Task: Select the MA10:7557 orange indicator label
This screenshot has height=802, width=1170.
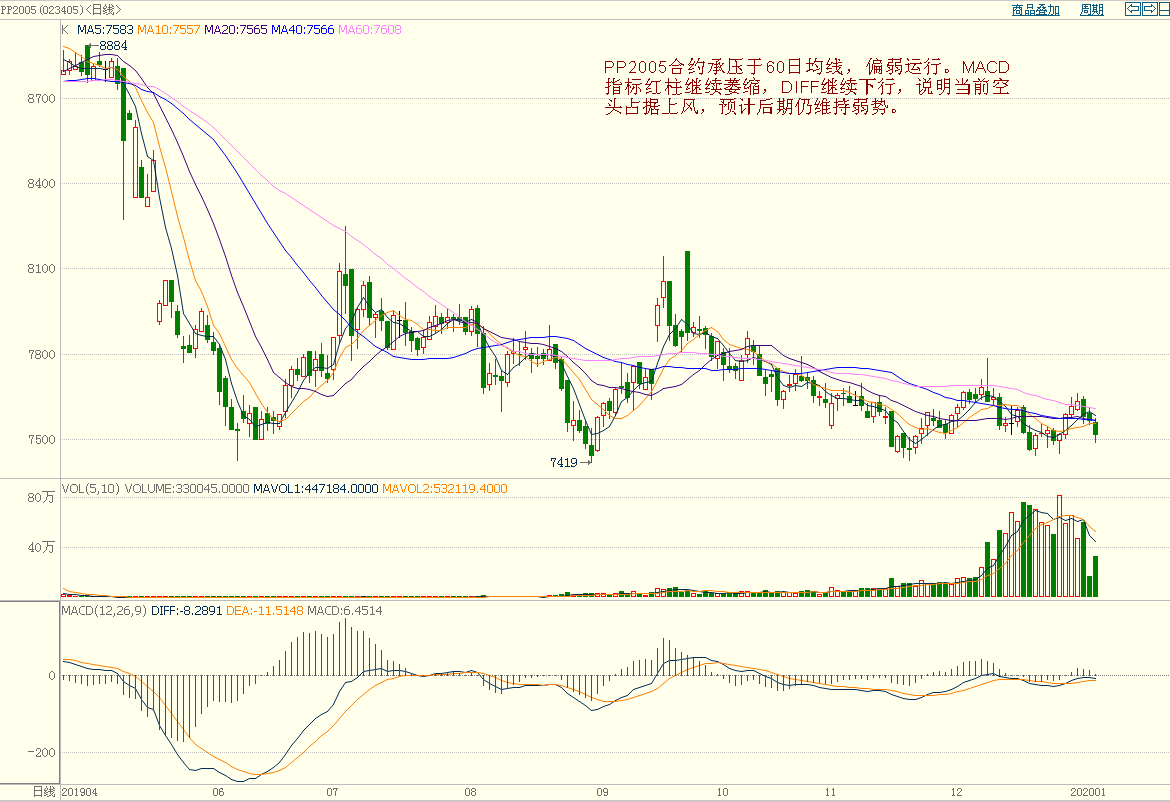Action: (x=168, y=30)
